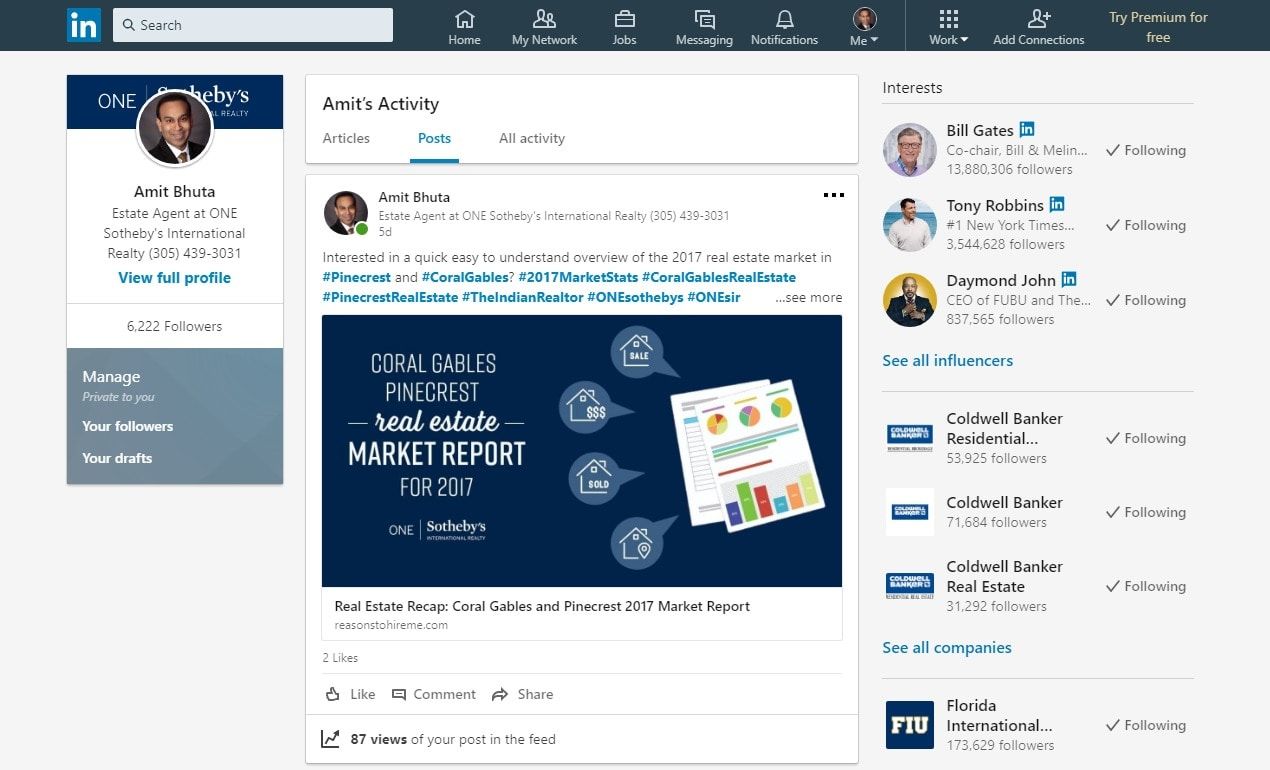Switch to the All activity tab
This screenshot has height=770, width=1270.
click(532, 138)
